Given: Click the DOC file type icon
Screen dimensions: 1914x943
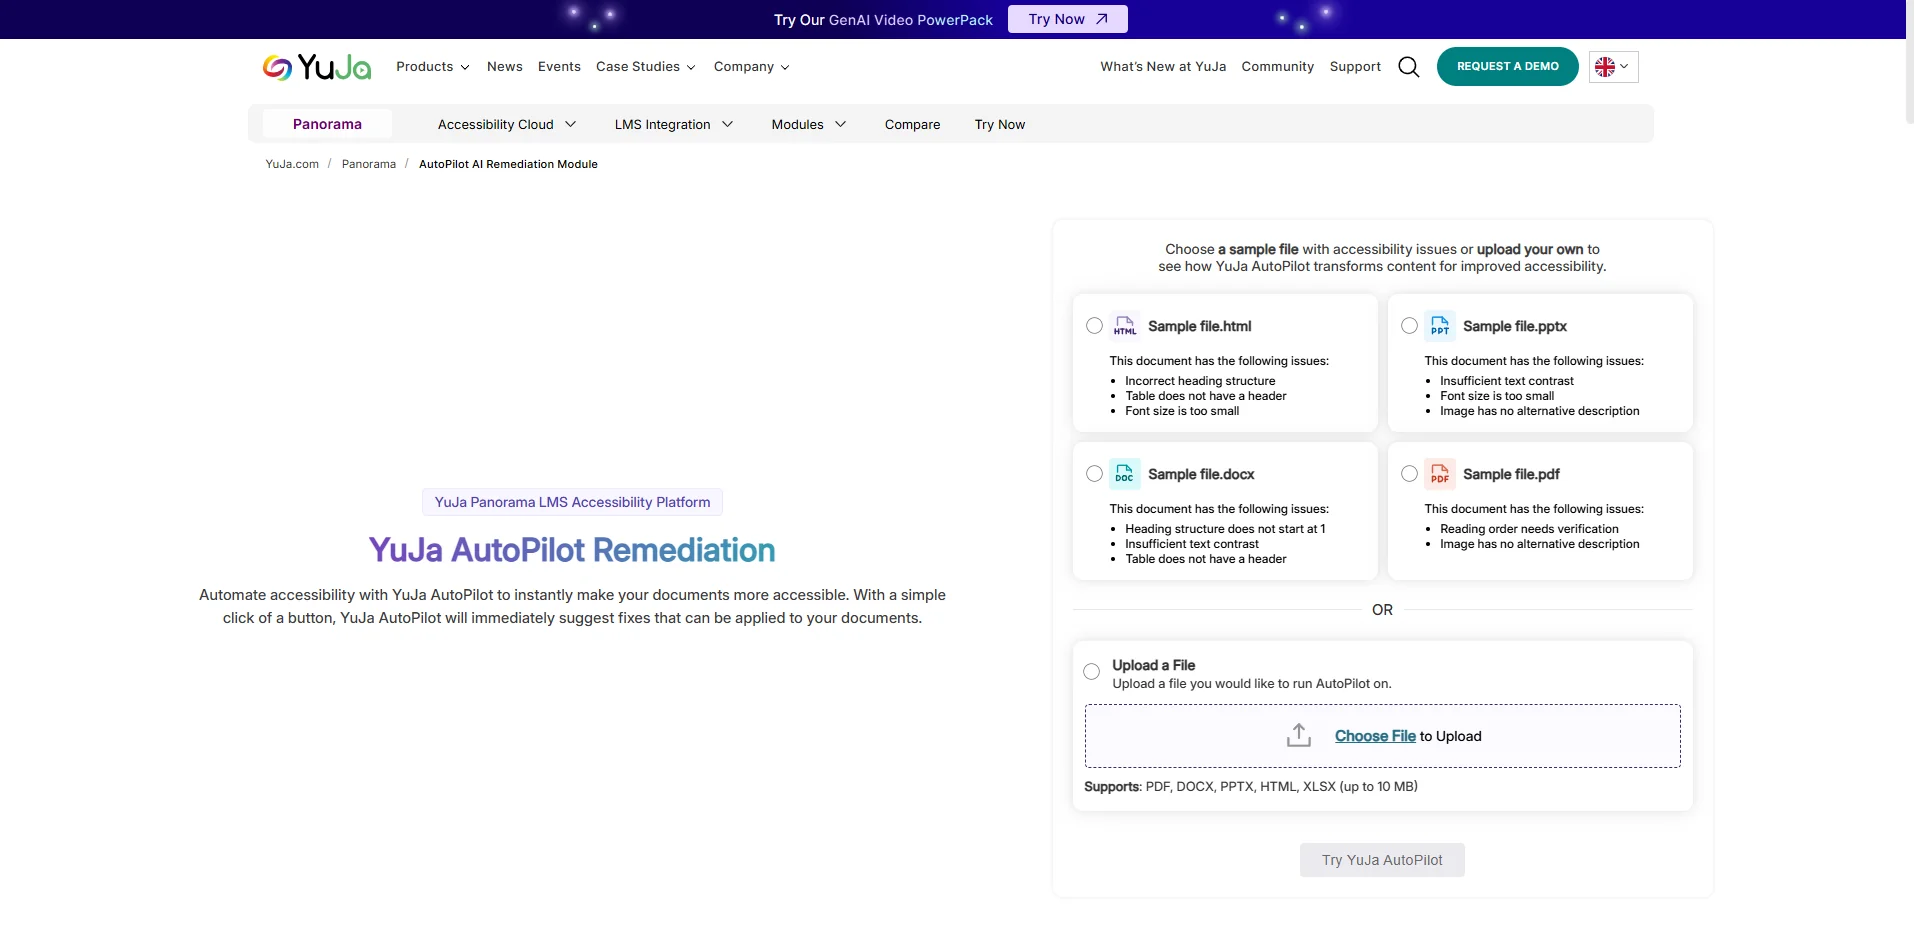Looking at the screenshot, I should 1125,474.
